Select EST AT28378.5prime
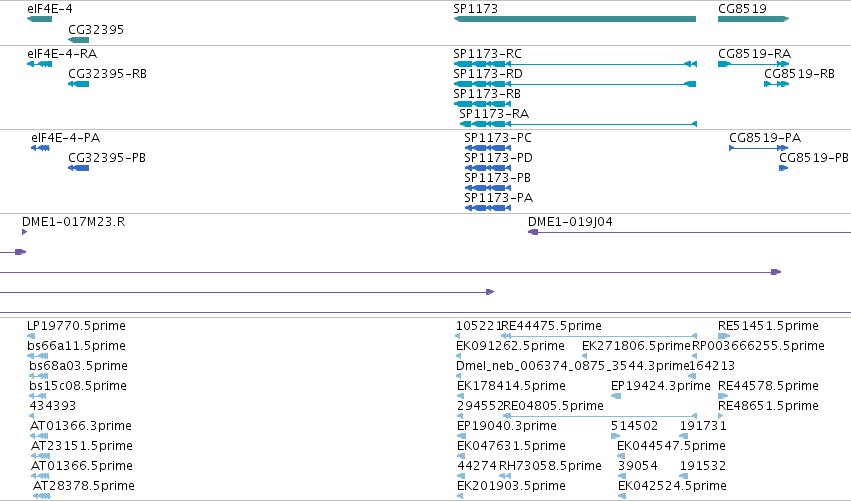851x501 pixels. pos(42,496)
